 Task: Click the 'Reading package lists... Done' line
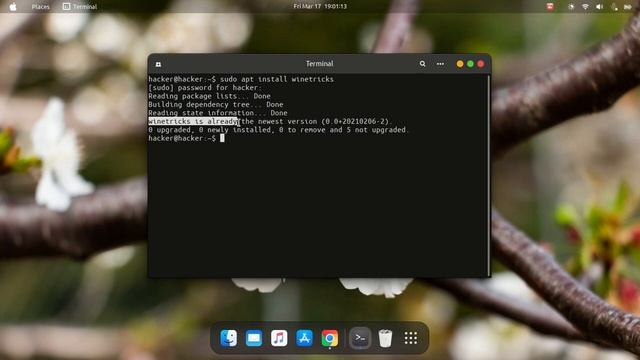tap(209, 96)
